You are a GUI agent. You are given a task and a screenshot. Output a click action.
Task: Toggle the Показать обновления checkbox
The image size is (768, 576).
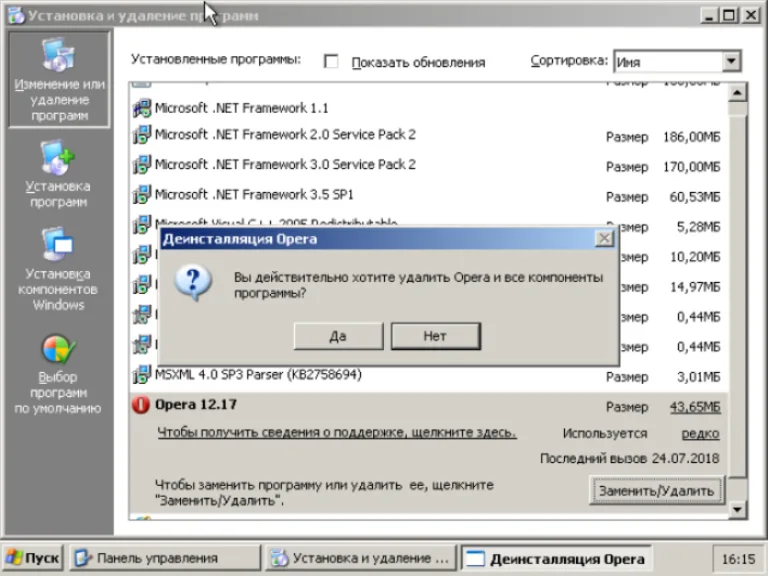(x=331, y=62)
